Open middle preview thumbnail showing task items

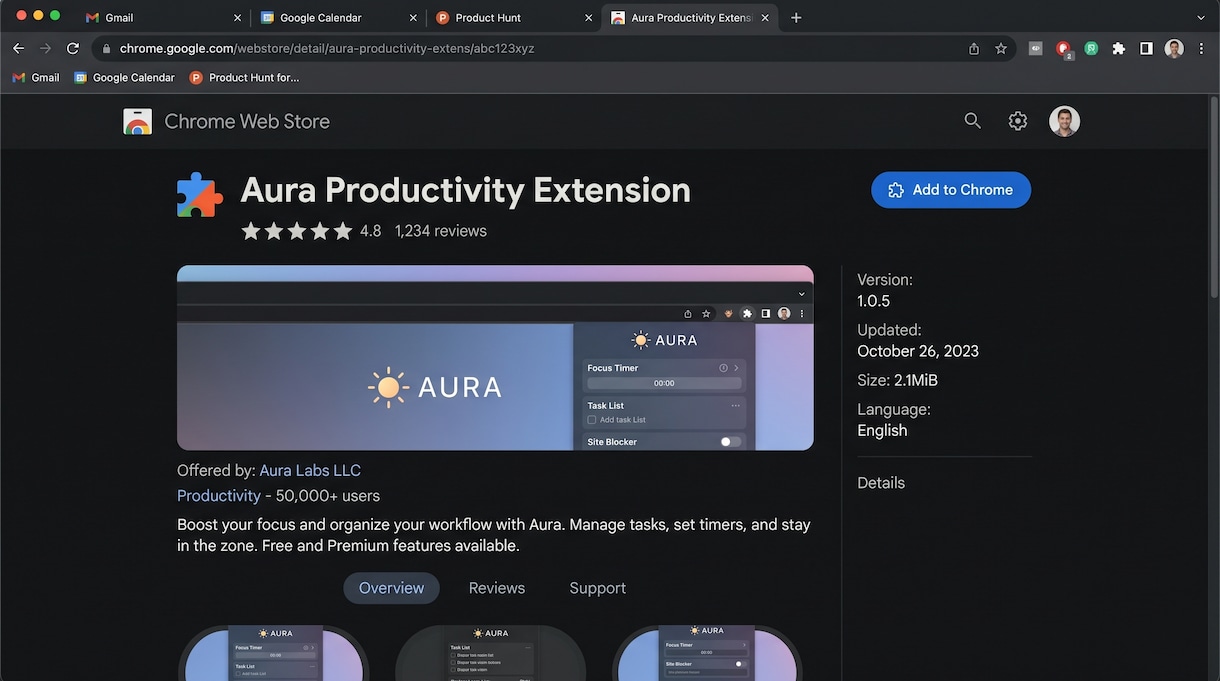(x=491, y=653)
